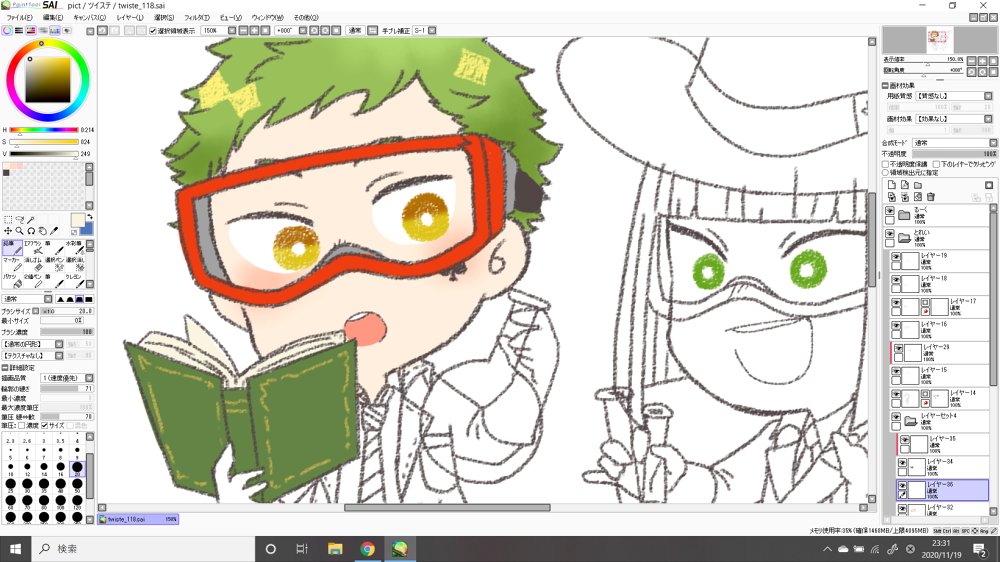Swap foreground and background colors

pyautogui.click(x=89, y=217)
